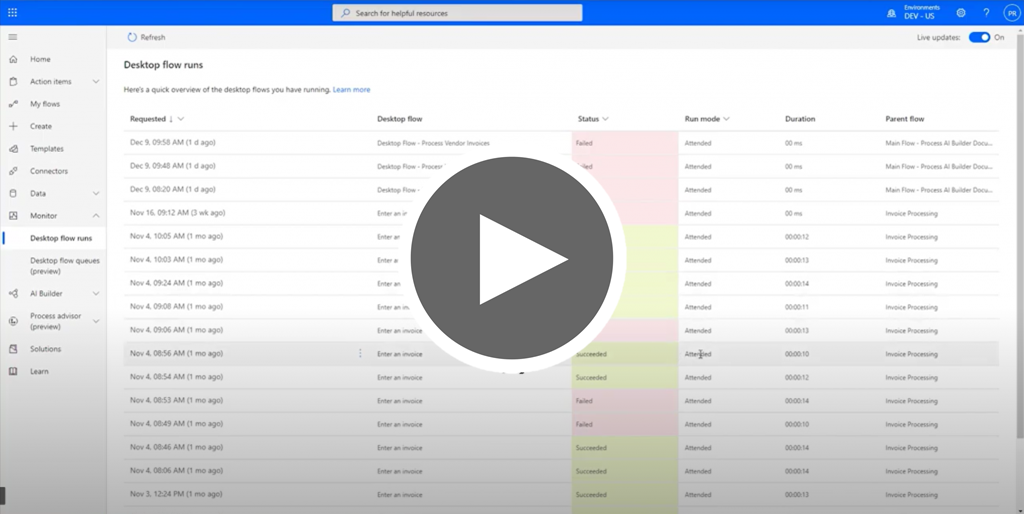Open Enter an invoice for Nov 4, 08:46 AM
Image resolution: width=1024 pixels, height=515 pixels.
coord(400,448)
